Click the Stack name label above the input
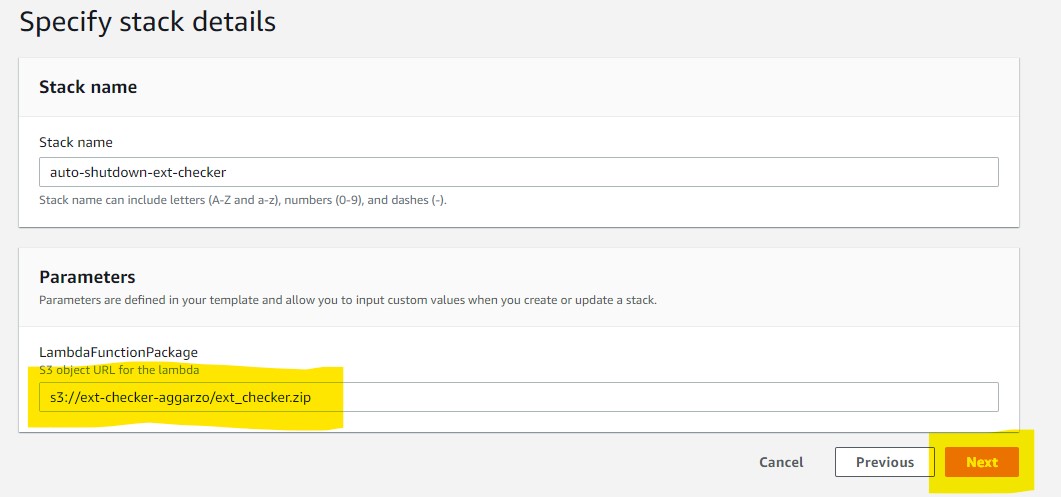The height and width of the screenshot is (497, 1061). (76, 142)
